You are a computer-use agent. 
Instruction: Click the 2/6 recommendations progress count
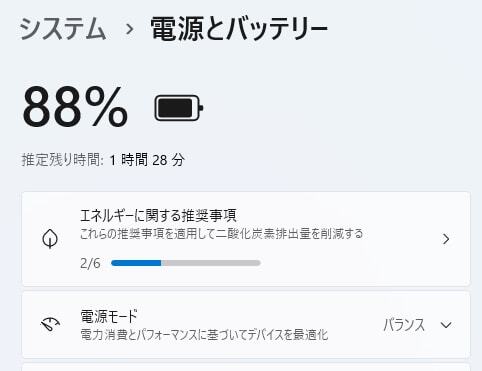[90, 263]
